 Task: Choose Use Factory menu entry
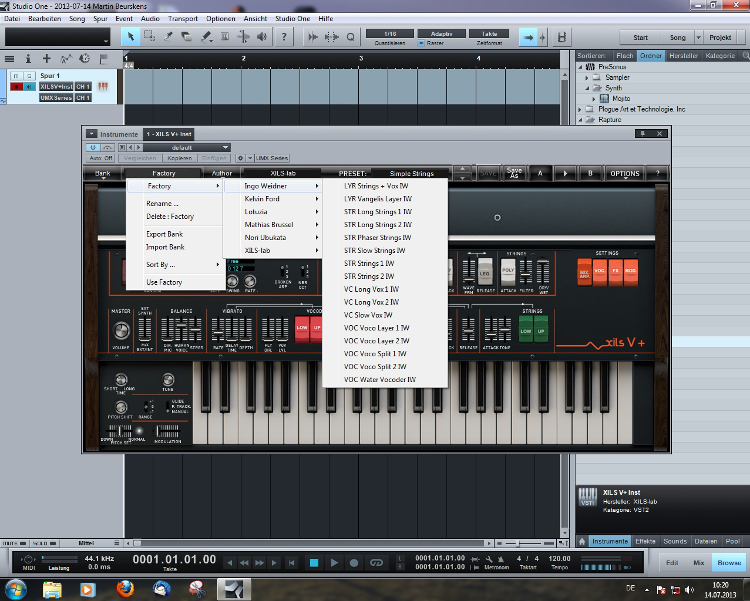[164, 282]
